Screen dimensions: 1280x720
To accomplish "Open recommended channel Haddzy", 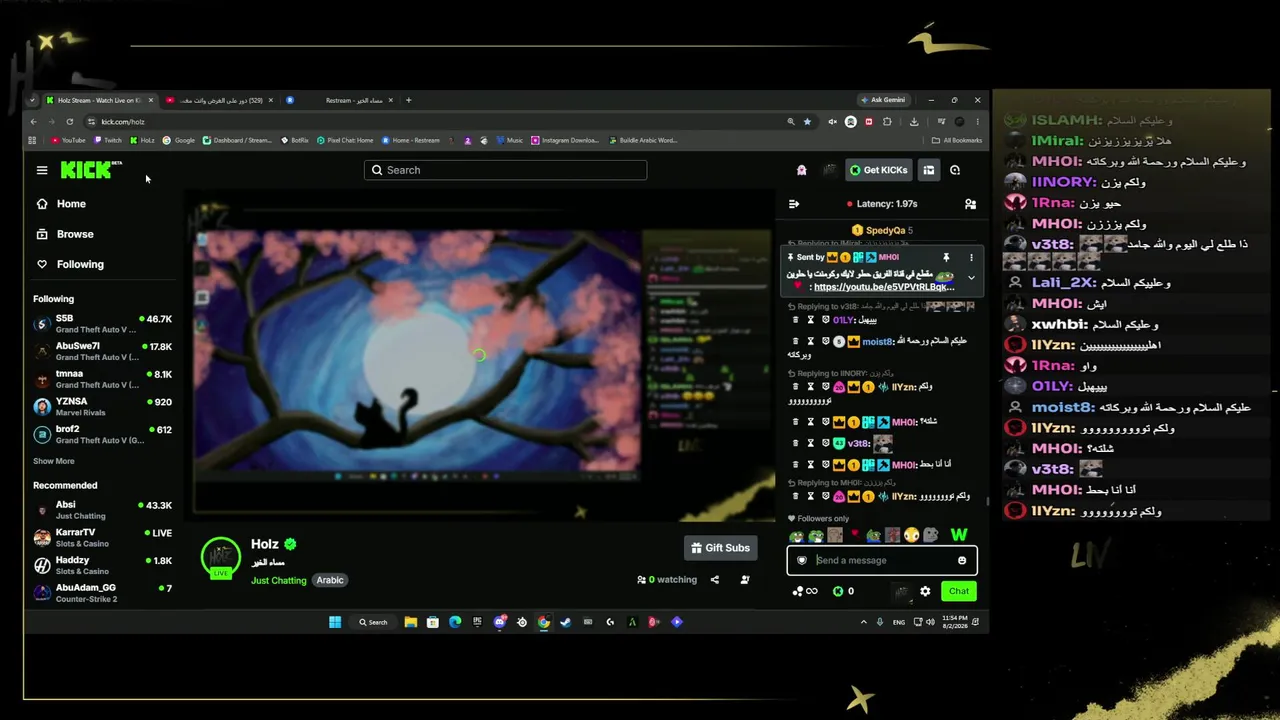I will pos(102,565).
